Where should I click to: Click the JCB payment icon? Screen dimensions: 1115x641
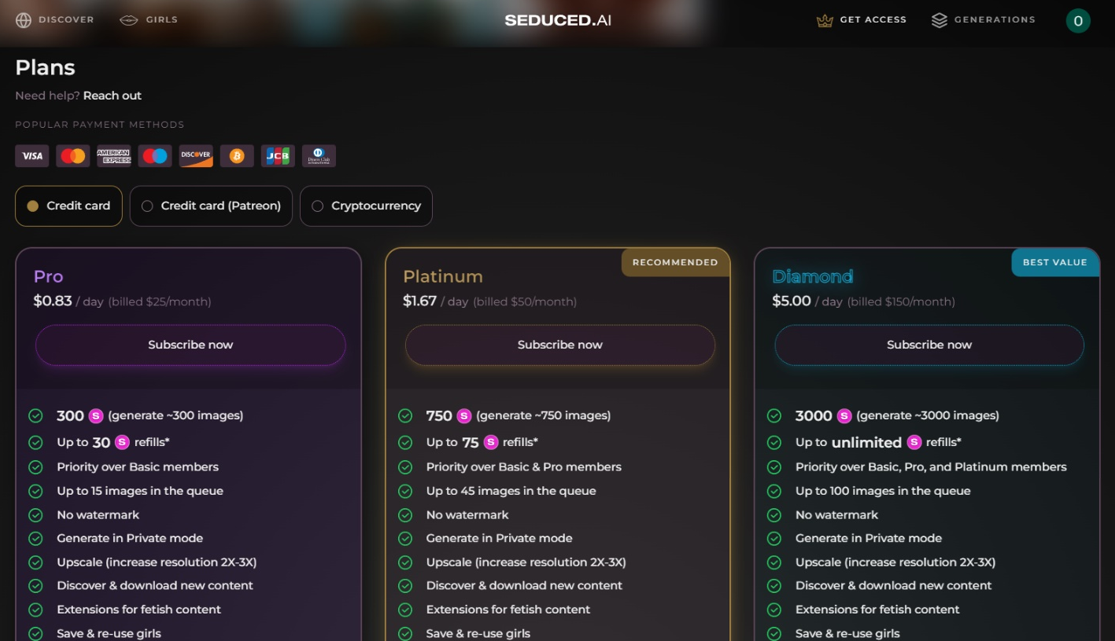278,156
